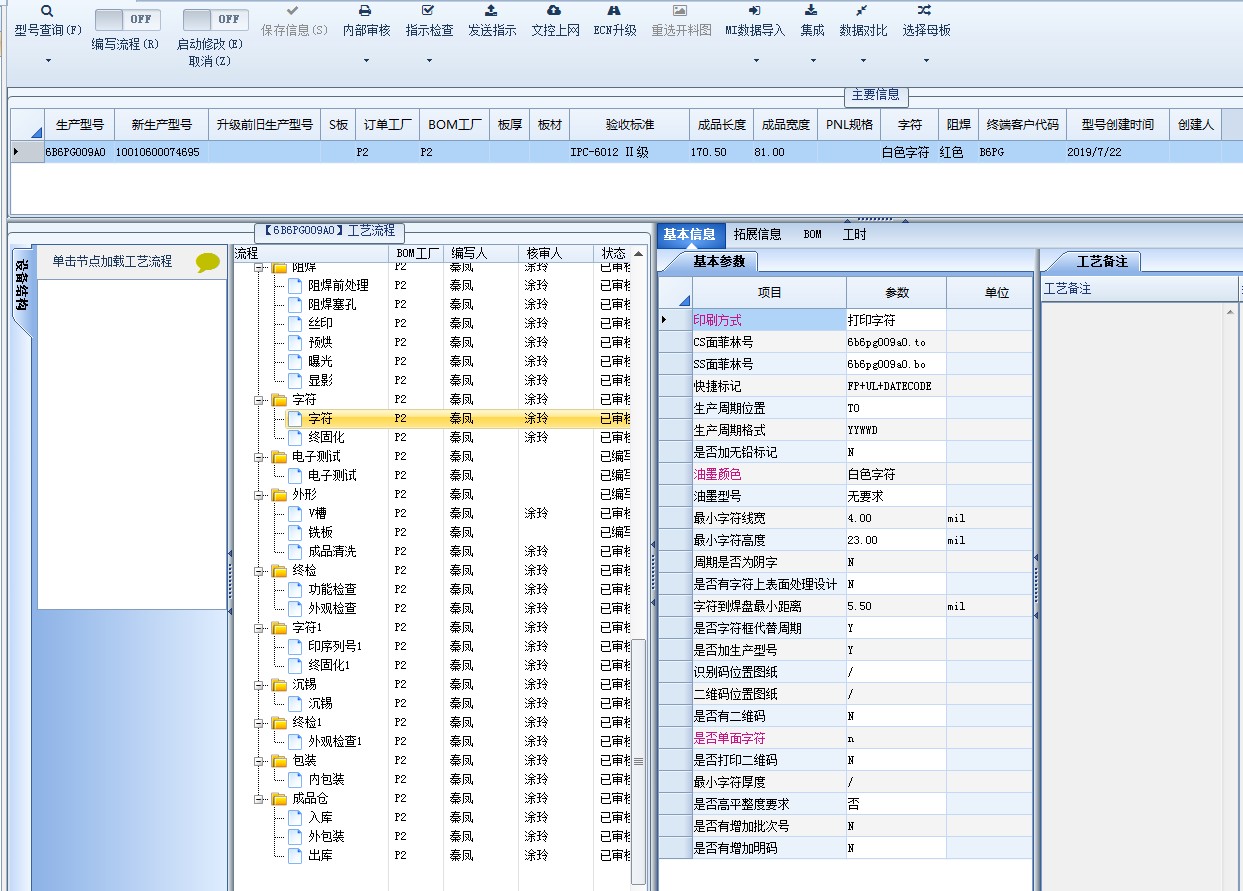Click the document icon beside 内包装
Screen dimensions: 1243x891
pos(295,779)
